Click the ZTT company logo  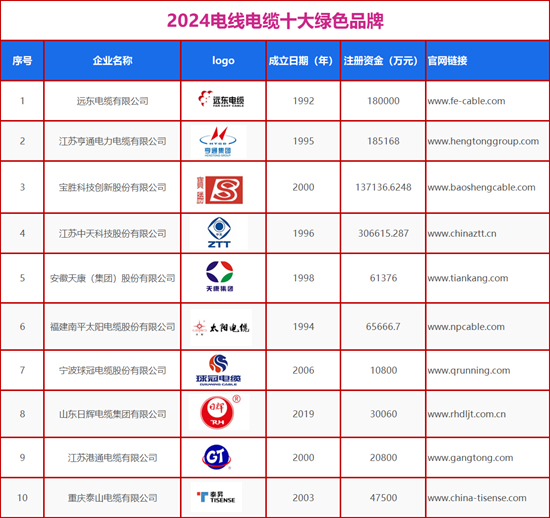click(219, 233)
